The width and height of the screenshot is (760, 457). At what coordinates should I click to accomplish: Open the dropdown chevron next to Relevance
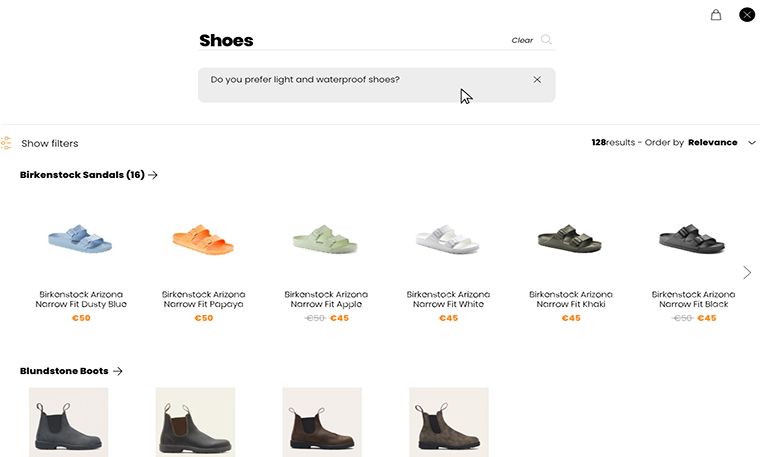pos(752,142)
